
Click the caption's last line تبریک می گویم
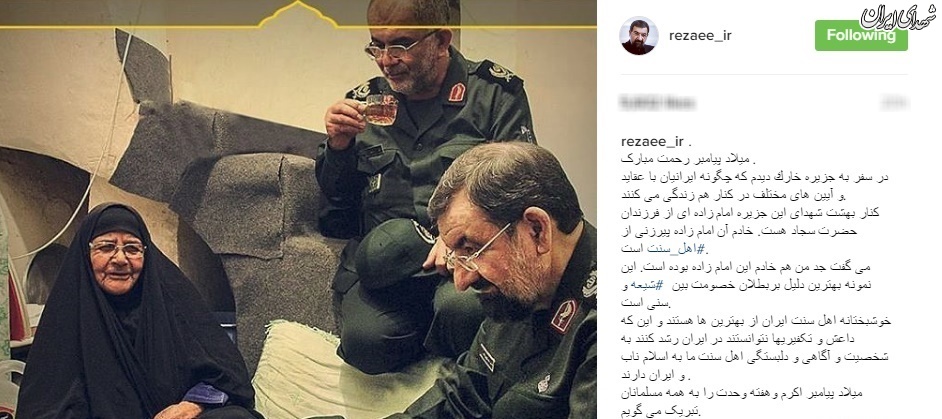(x=660, y=411)
